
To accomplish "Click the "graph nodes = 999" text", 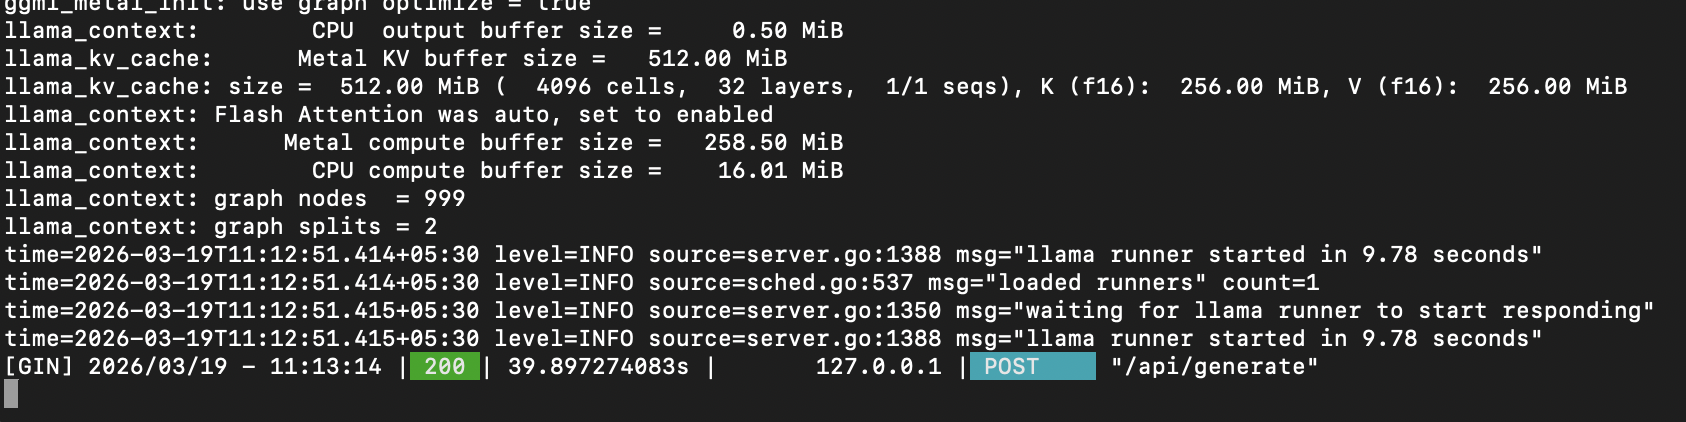I will point(340,199).
